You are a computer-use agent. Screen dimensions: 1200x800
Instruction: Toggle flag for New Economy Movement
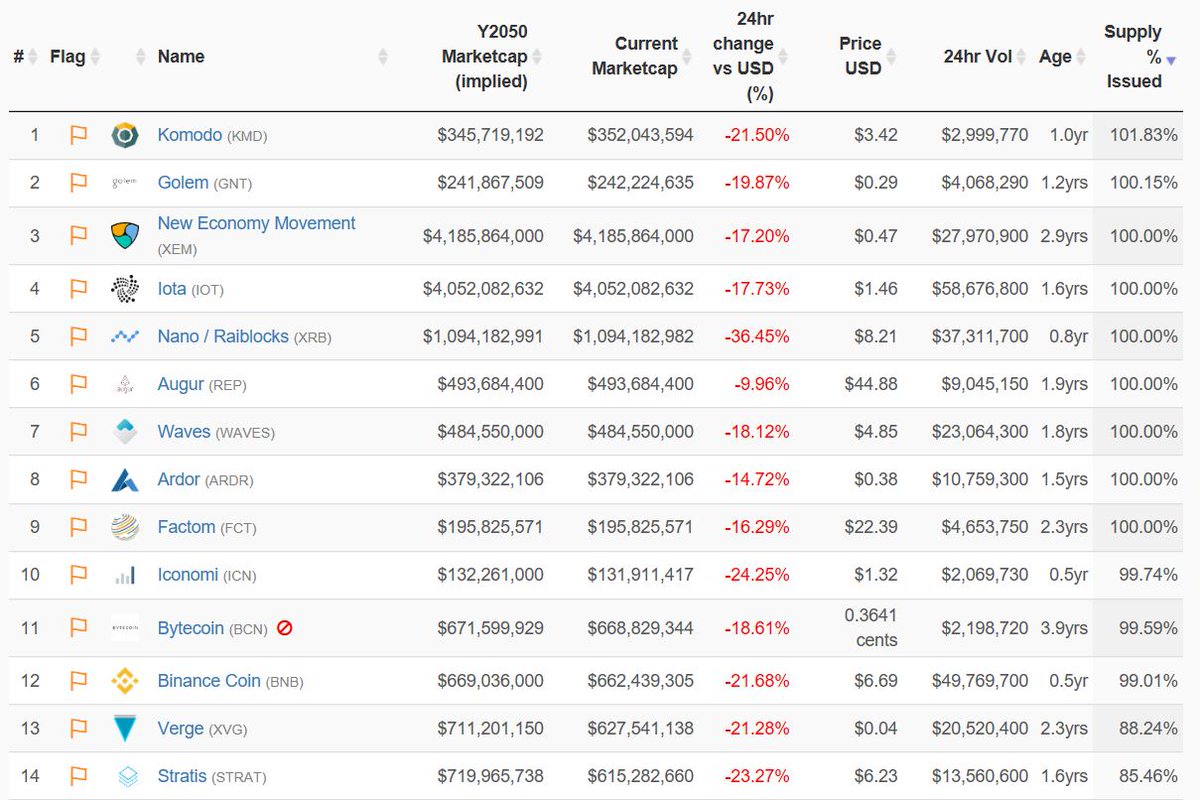(78, 236)
